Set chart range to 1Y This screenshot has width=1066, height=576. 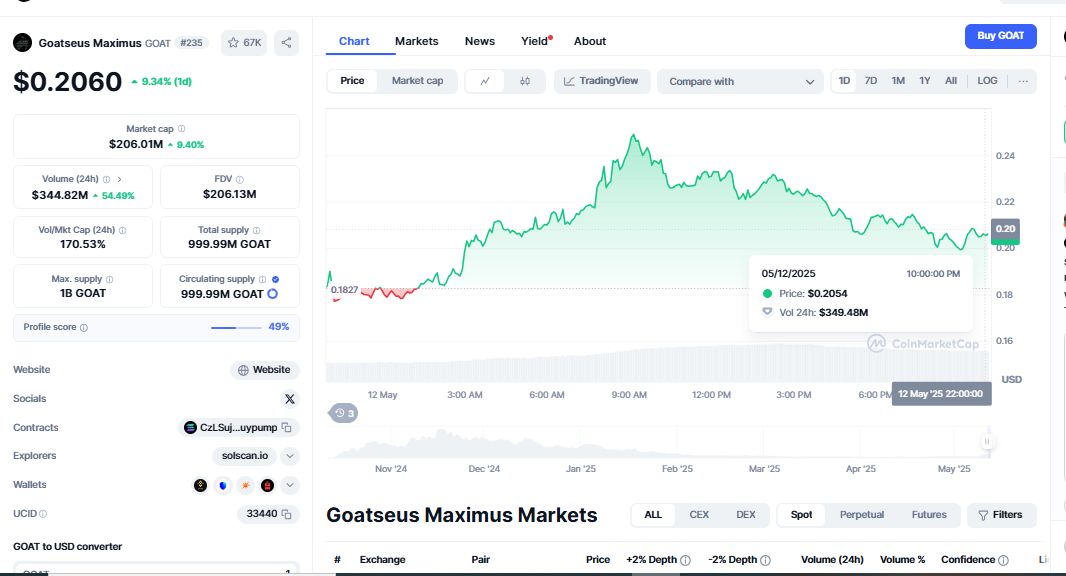[925, 81]
